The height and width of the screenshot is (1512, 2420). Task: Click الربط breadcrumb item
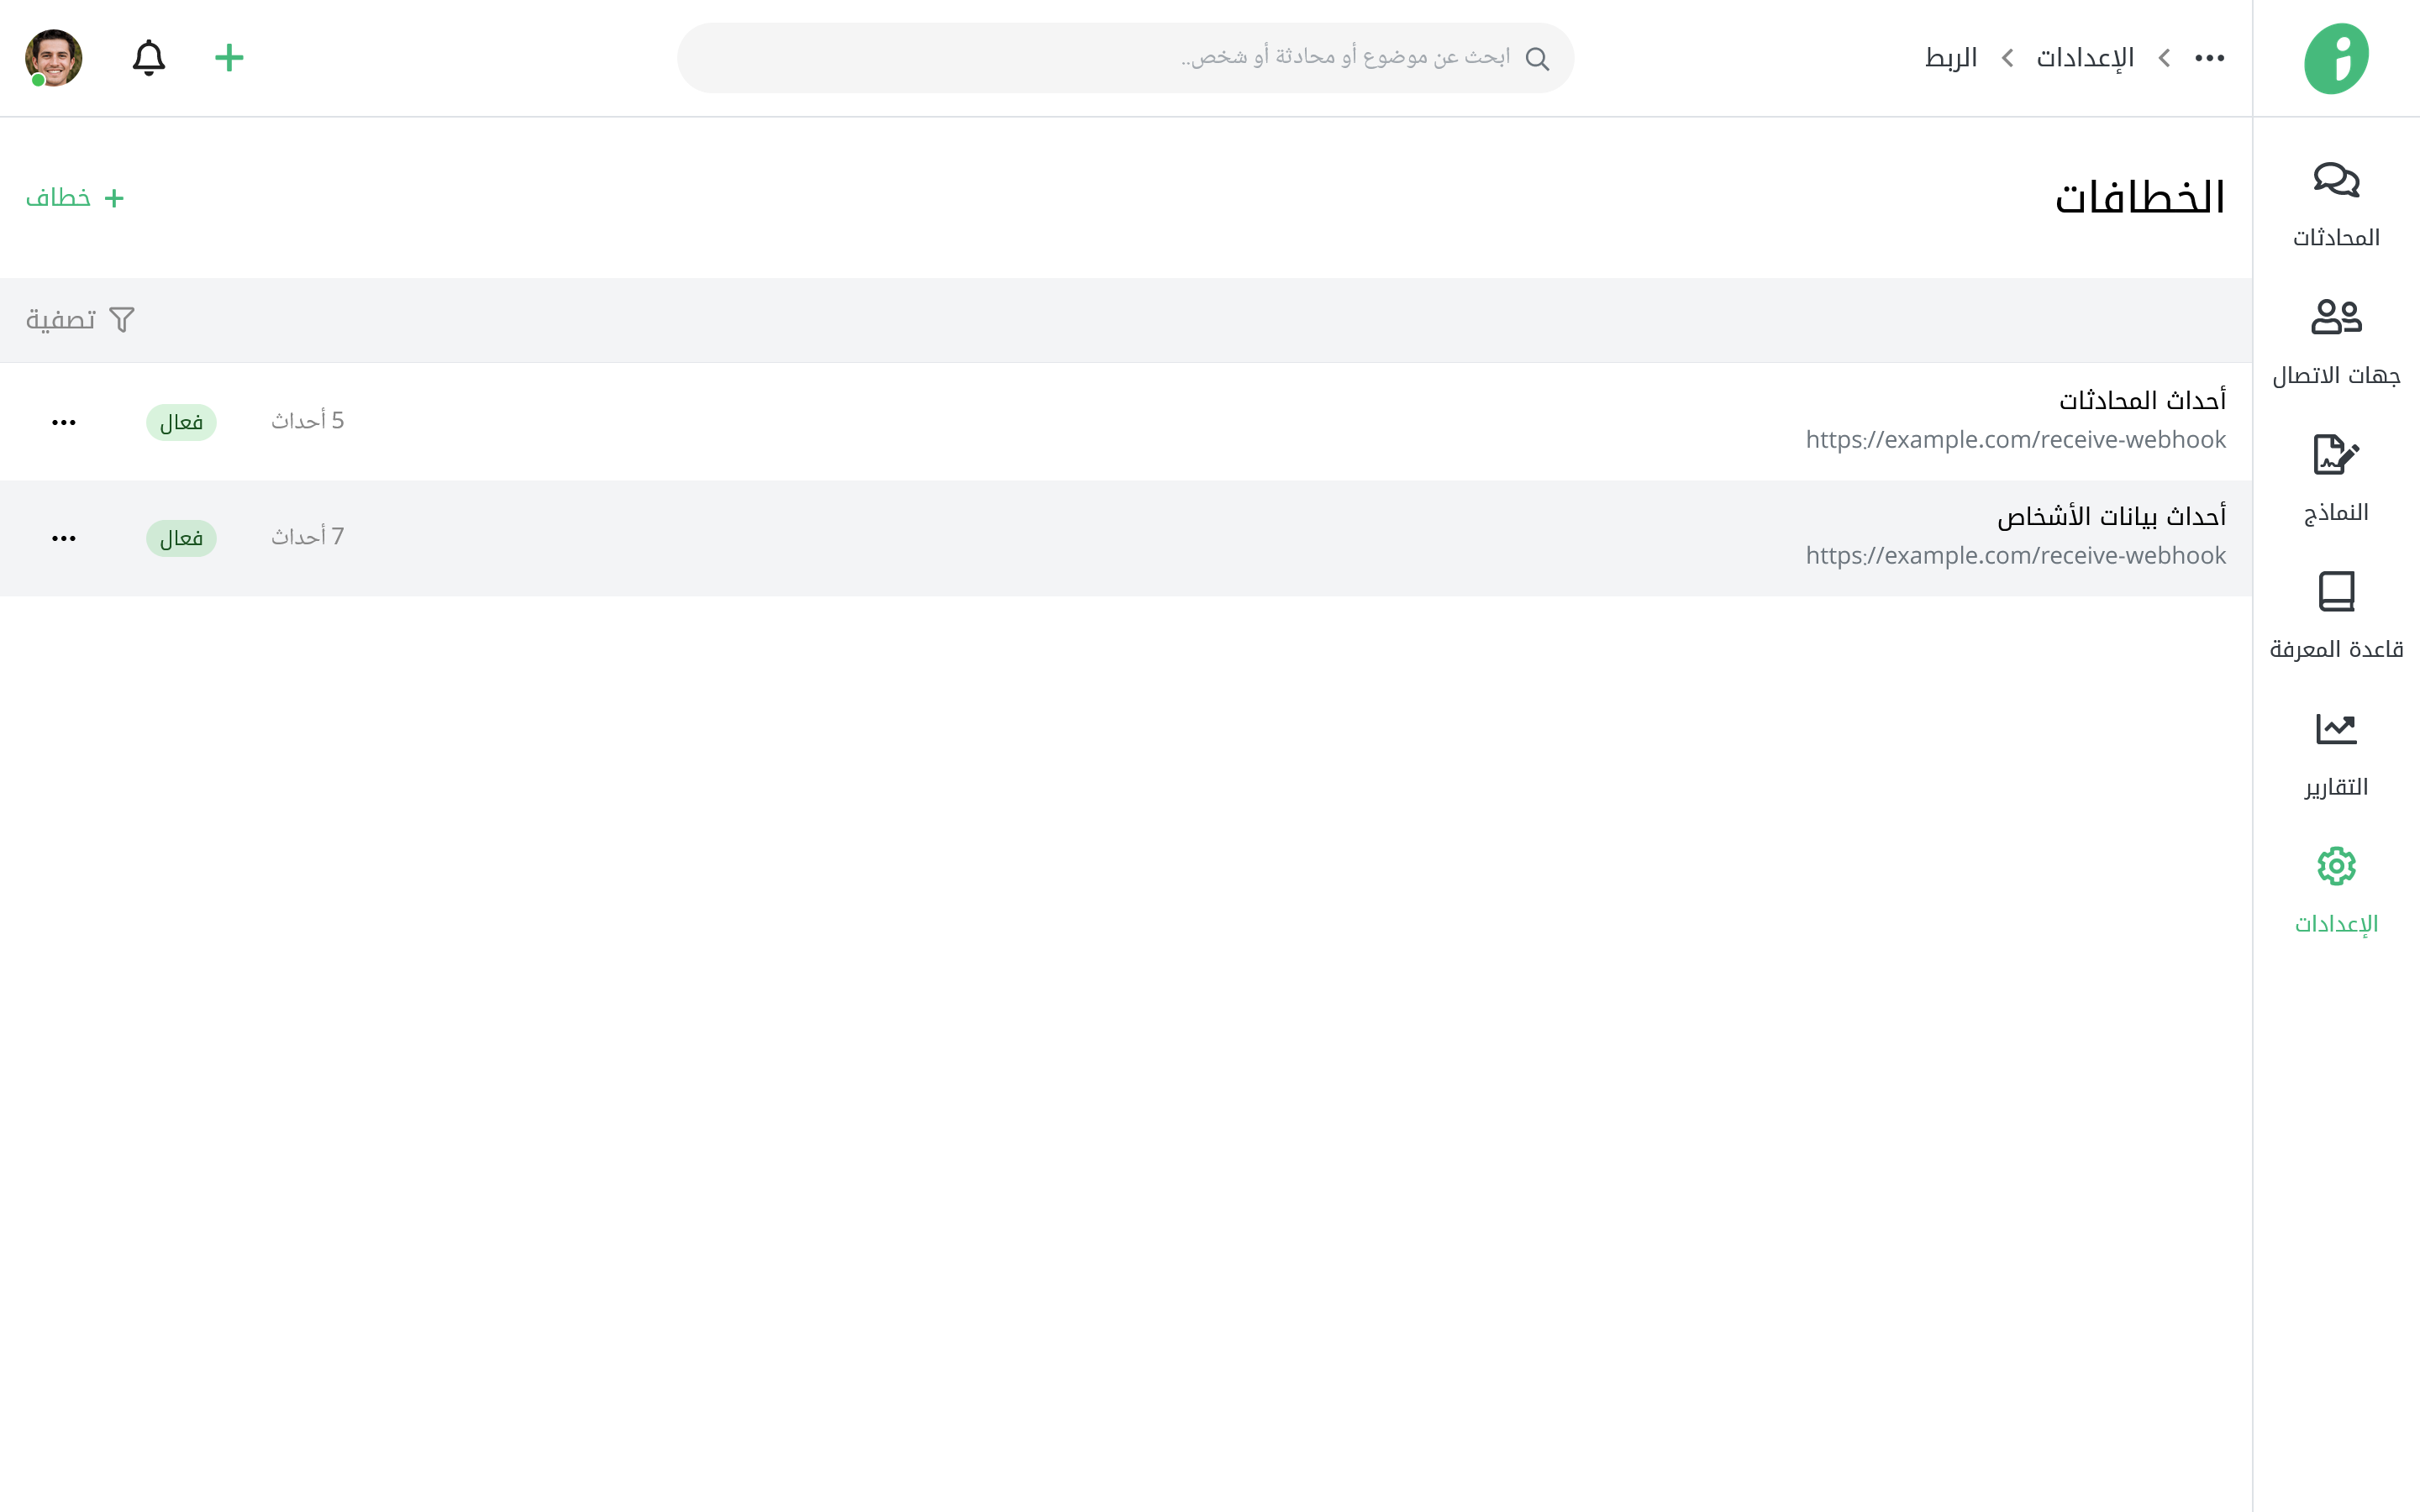(x=1951, y=58)
